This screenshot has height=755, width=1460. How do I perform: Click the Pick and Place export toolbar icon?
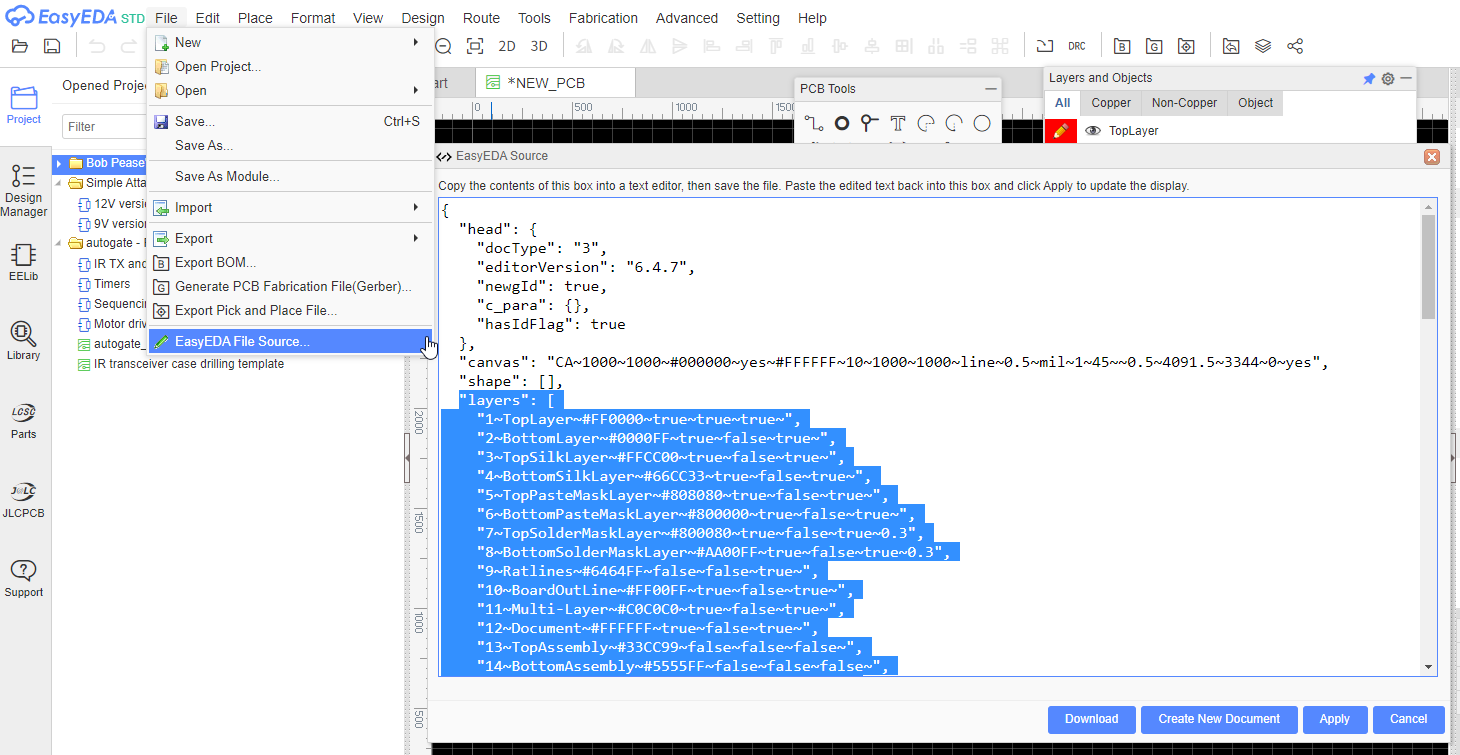pyautogui.click(x=1186, y=46)
